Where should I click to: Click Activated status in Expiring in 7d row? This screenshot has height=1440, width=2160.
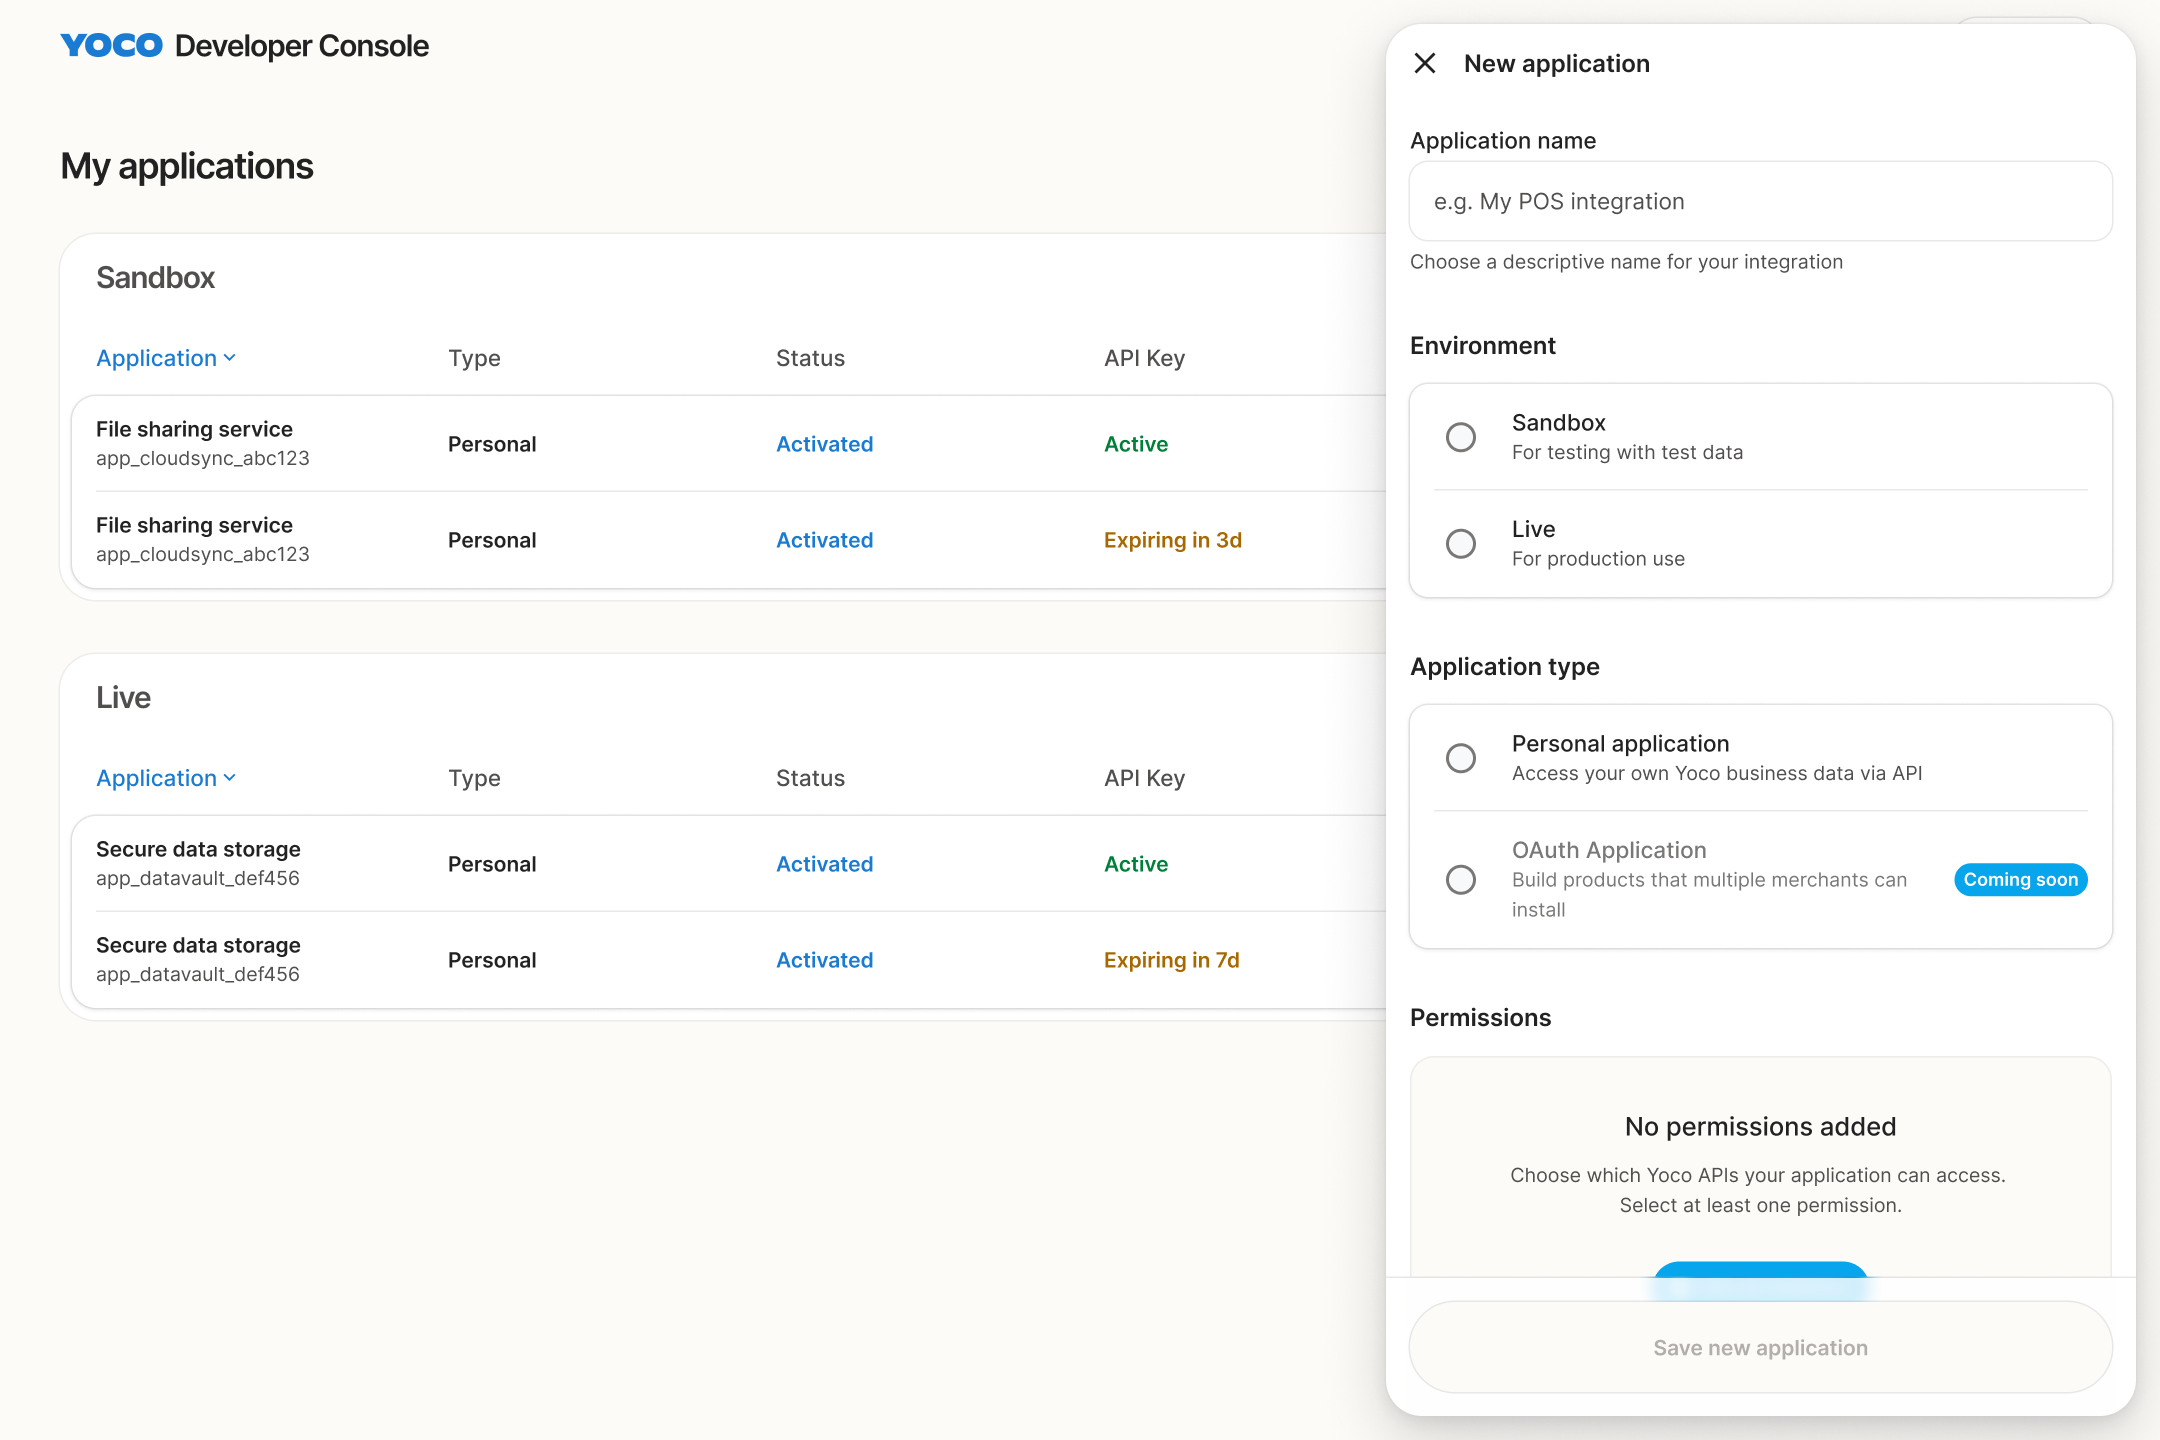pyautogui.click(x=825, y=960)
